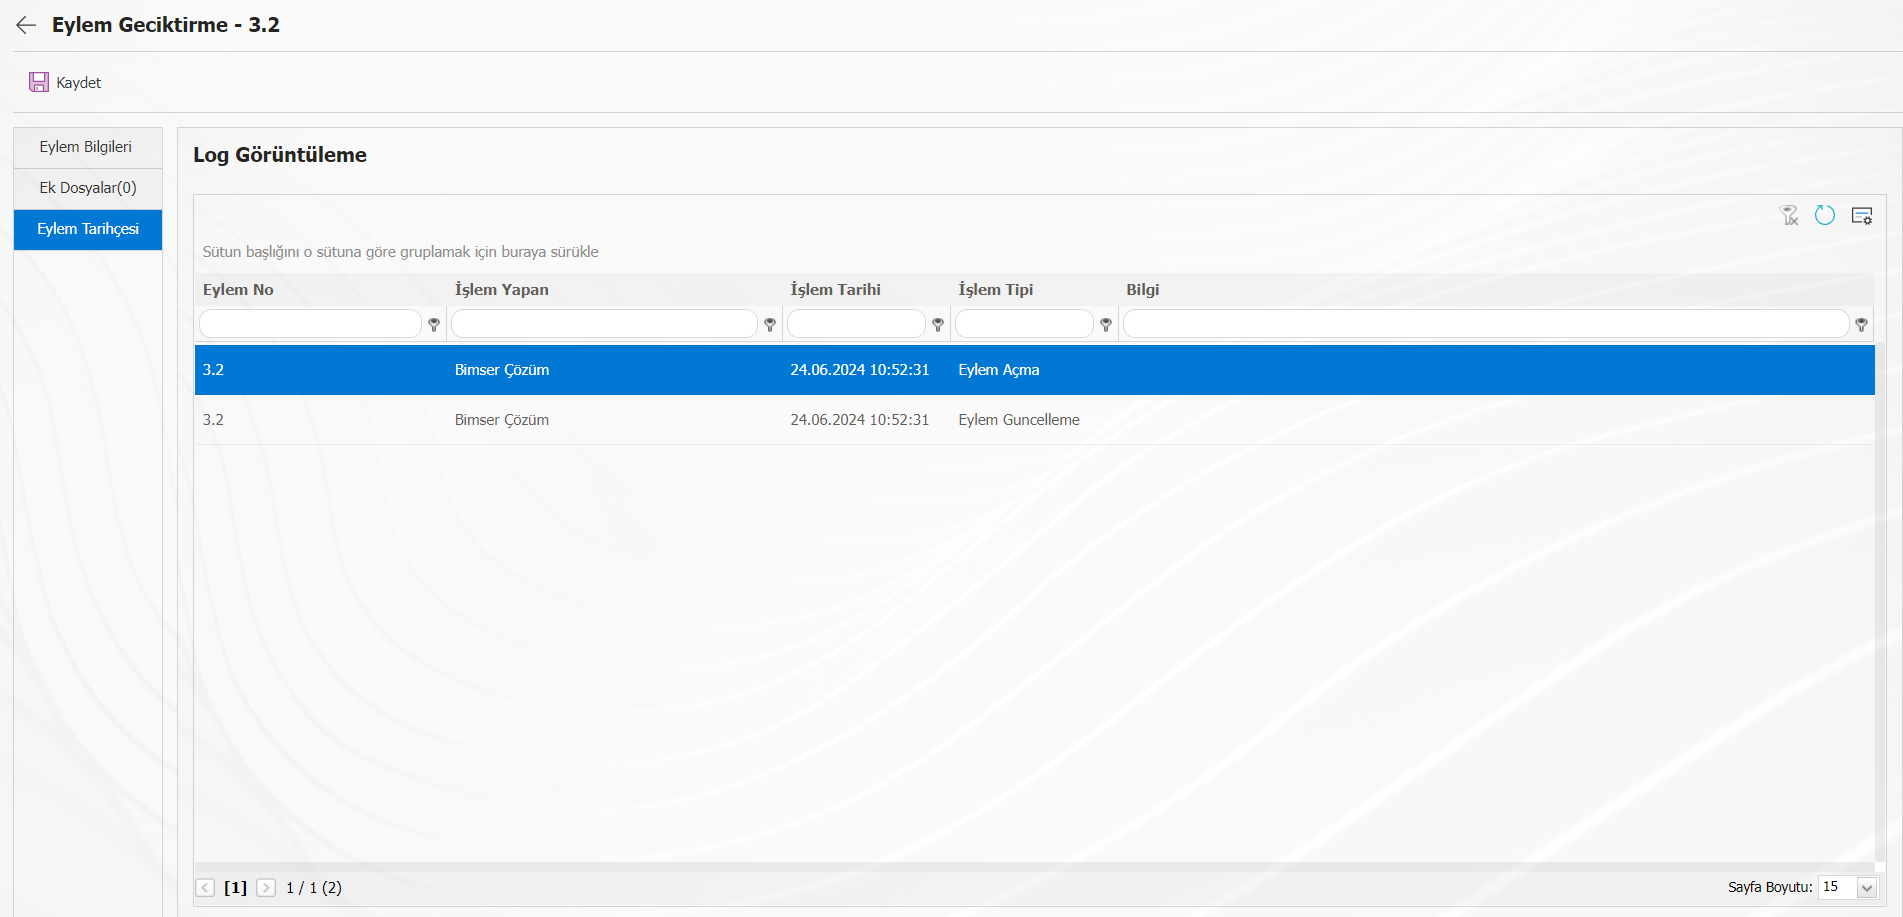Screen dimensions: 1903x917
Task: Sort by İşlem Tipi column header
Action: pos(995,289)
